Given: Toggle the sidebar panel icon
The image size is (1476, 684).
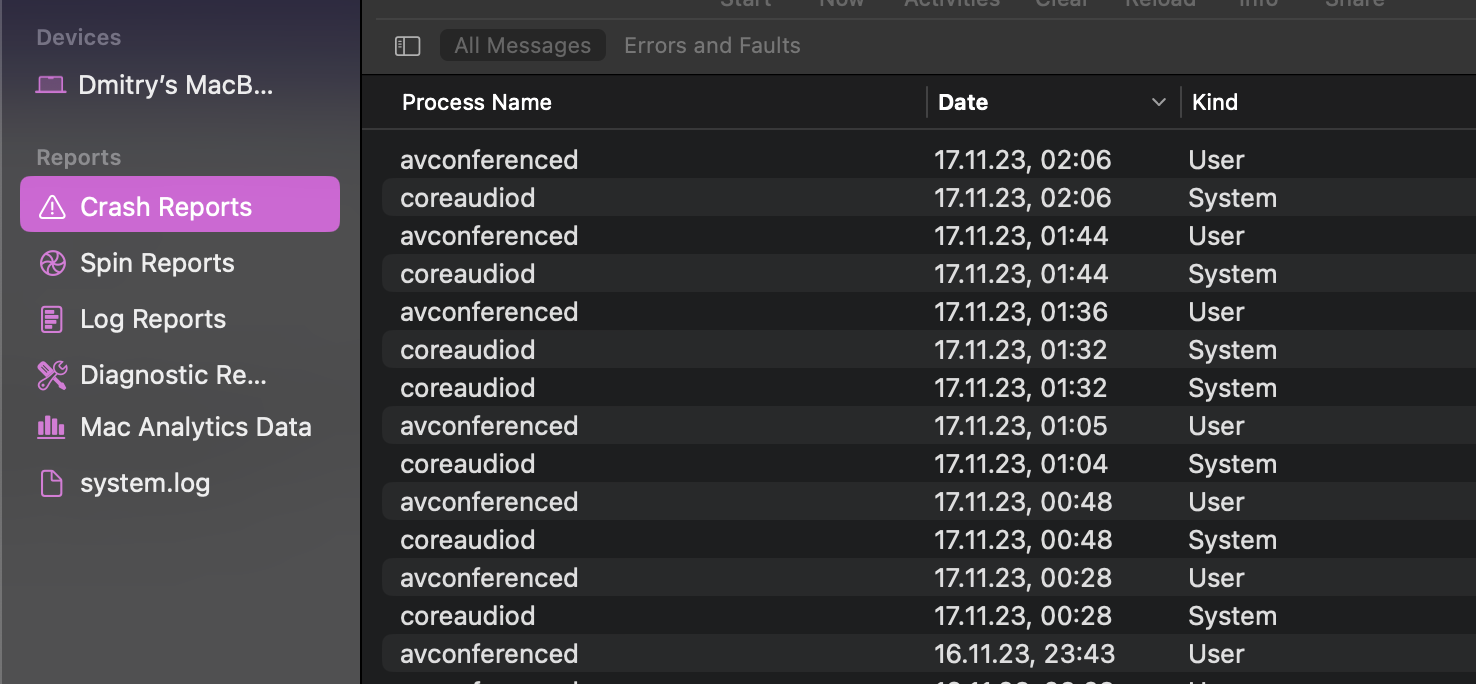Looking at the screenshot, I should [x=407, y=46].
